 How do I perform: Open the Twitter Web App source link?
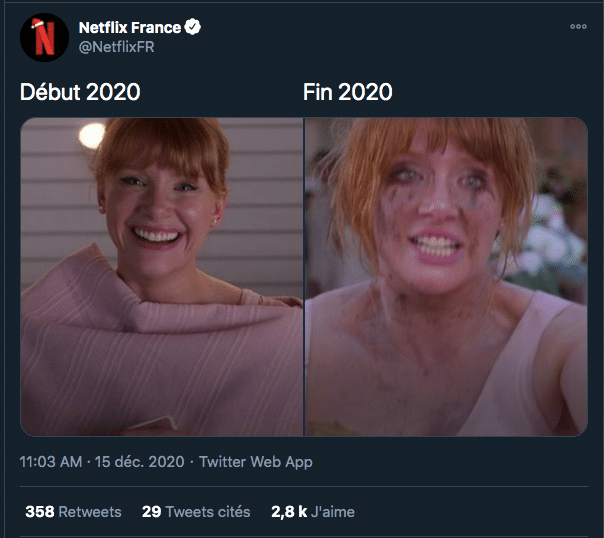pyautogui.click(x=256, y=462)
